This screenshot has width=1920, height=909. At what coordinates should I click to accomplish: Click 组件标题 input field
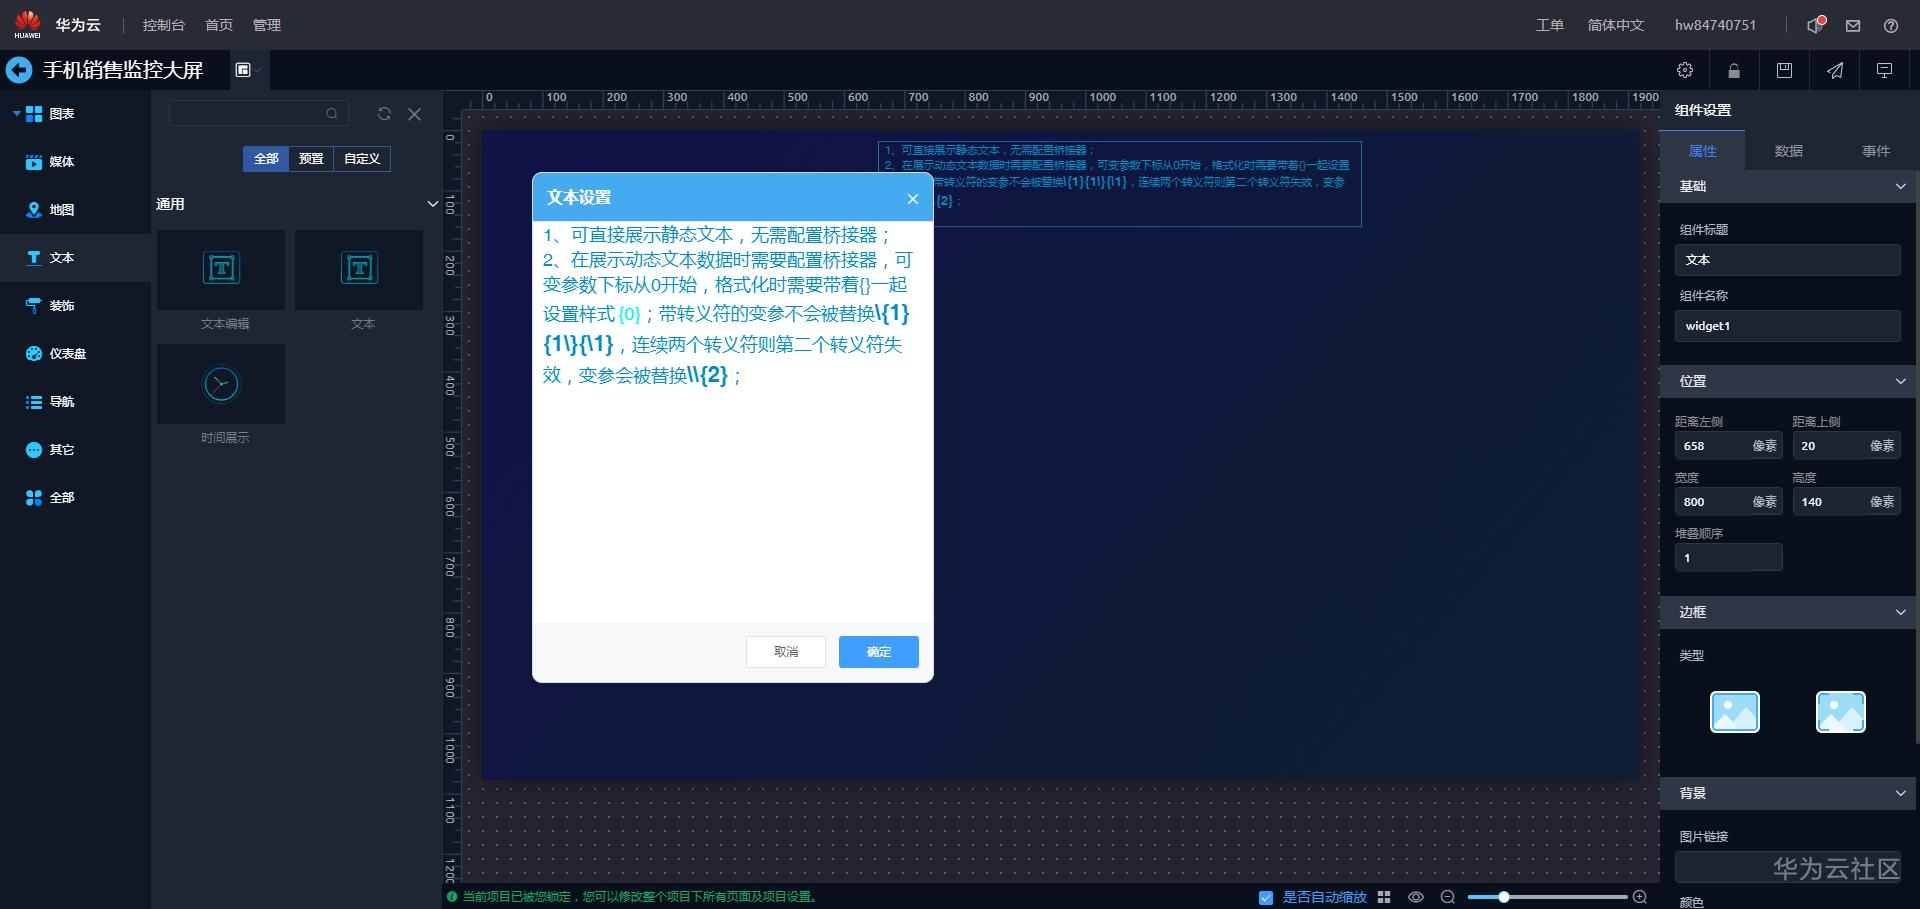click(1788, 260)
